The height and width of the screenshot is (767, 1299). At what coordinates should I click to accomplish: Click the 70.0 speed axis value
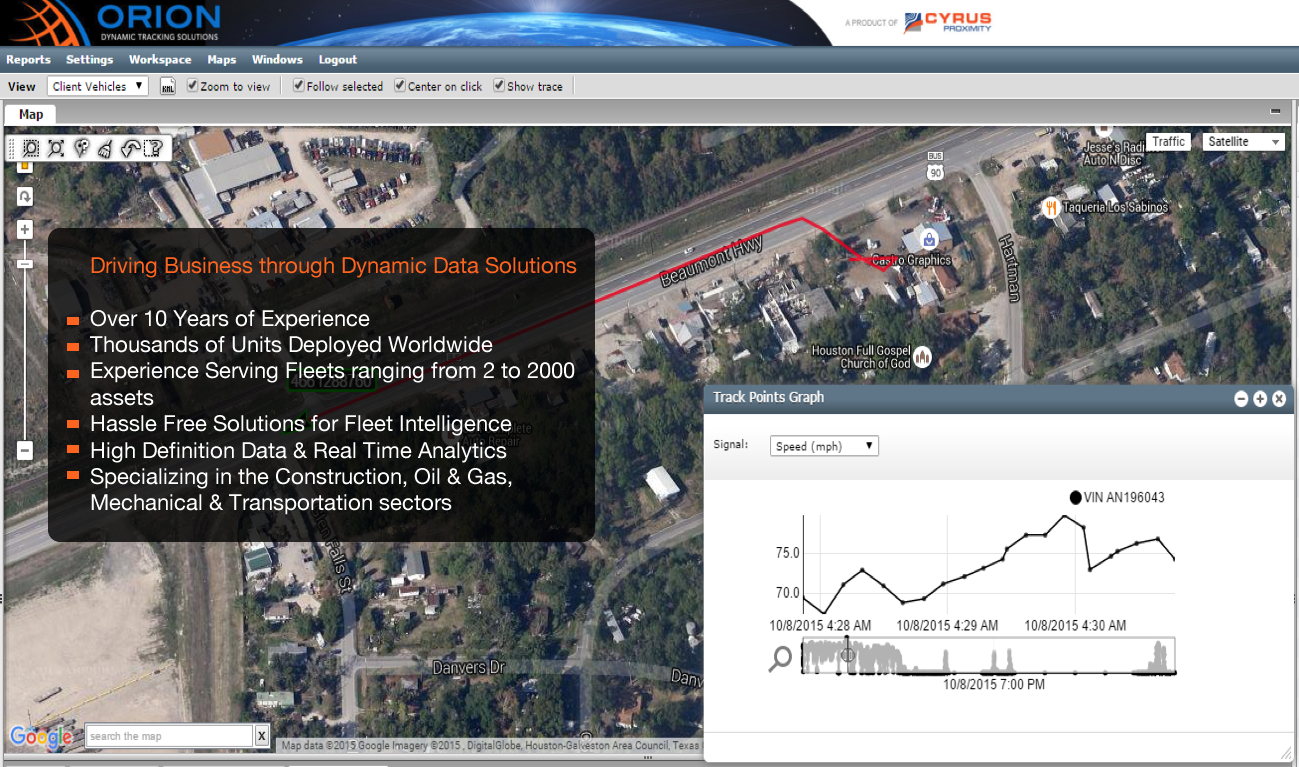(x=787, y=593)
